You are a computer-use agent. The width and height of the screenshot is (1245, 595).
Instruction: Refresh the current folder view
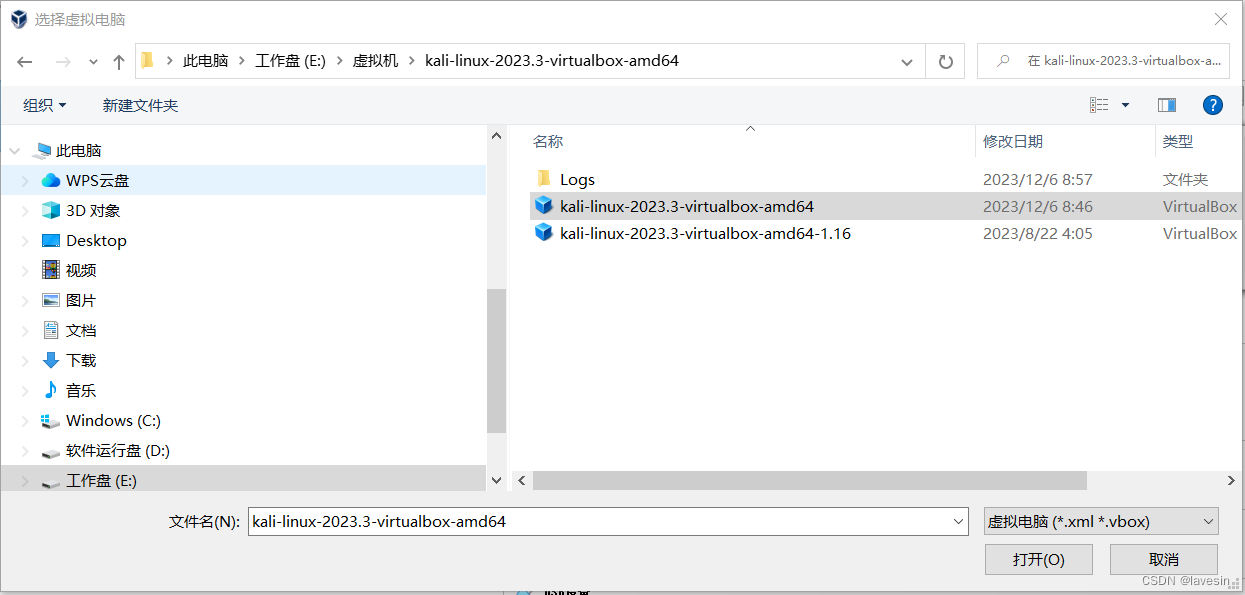[944, 60]
